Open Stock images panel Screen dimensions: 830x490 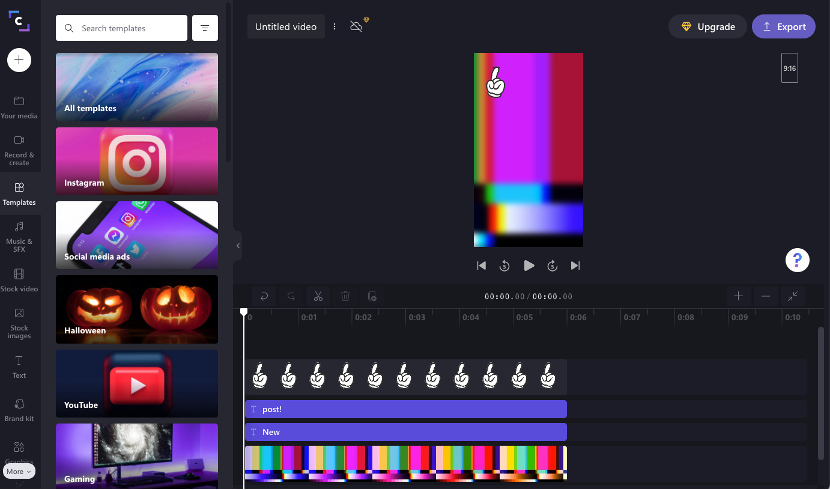pos(19,324)
